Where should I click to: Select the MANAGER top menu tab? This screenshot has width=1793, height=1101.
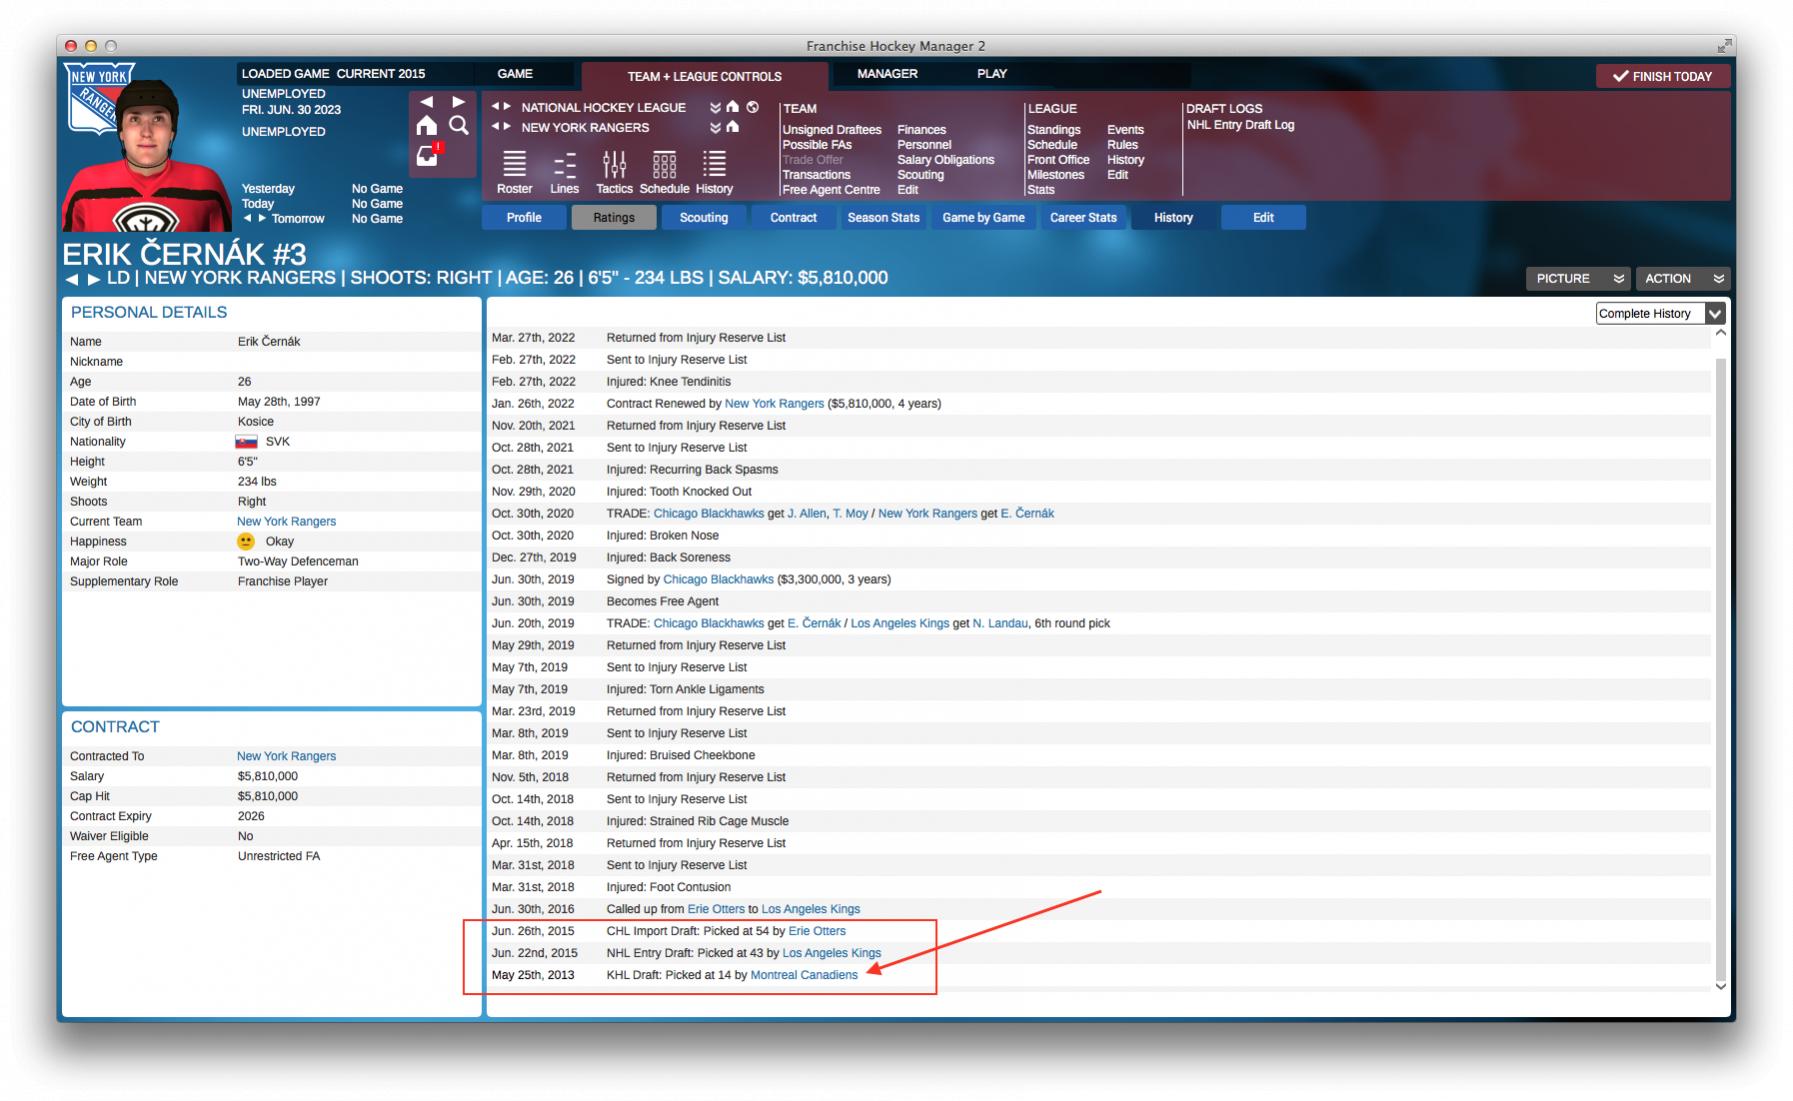[887, 74]
